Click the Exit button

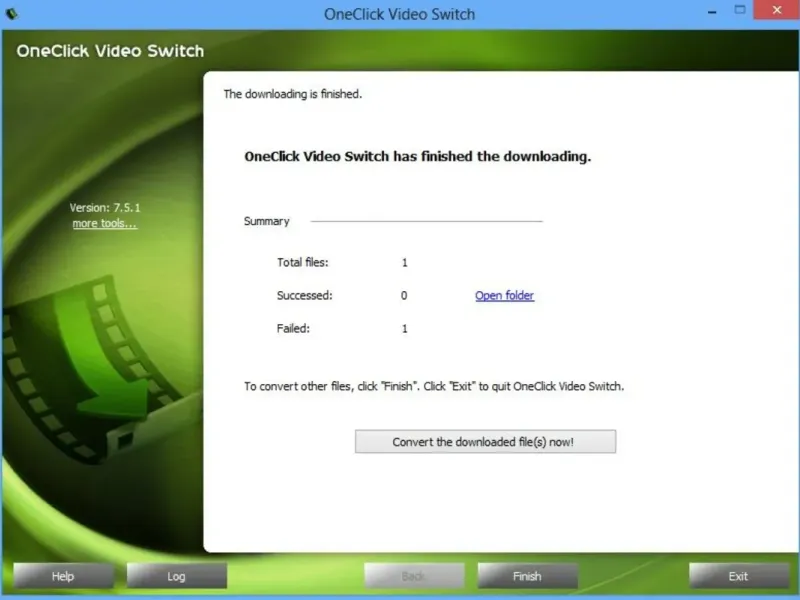[x=739, y=576]
